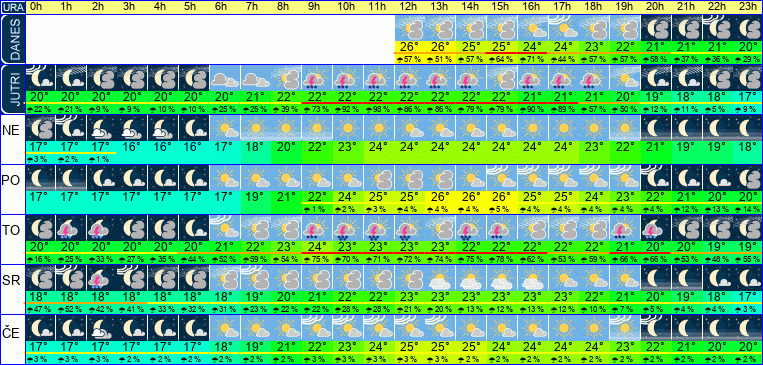Image resolution: width=763 pixels, height=365 pixels.
Task: Click the JUTRI 6h overcast cloud icon
Action: (x=224, y=78)
